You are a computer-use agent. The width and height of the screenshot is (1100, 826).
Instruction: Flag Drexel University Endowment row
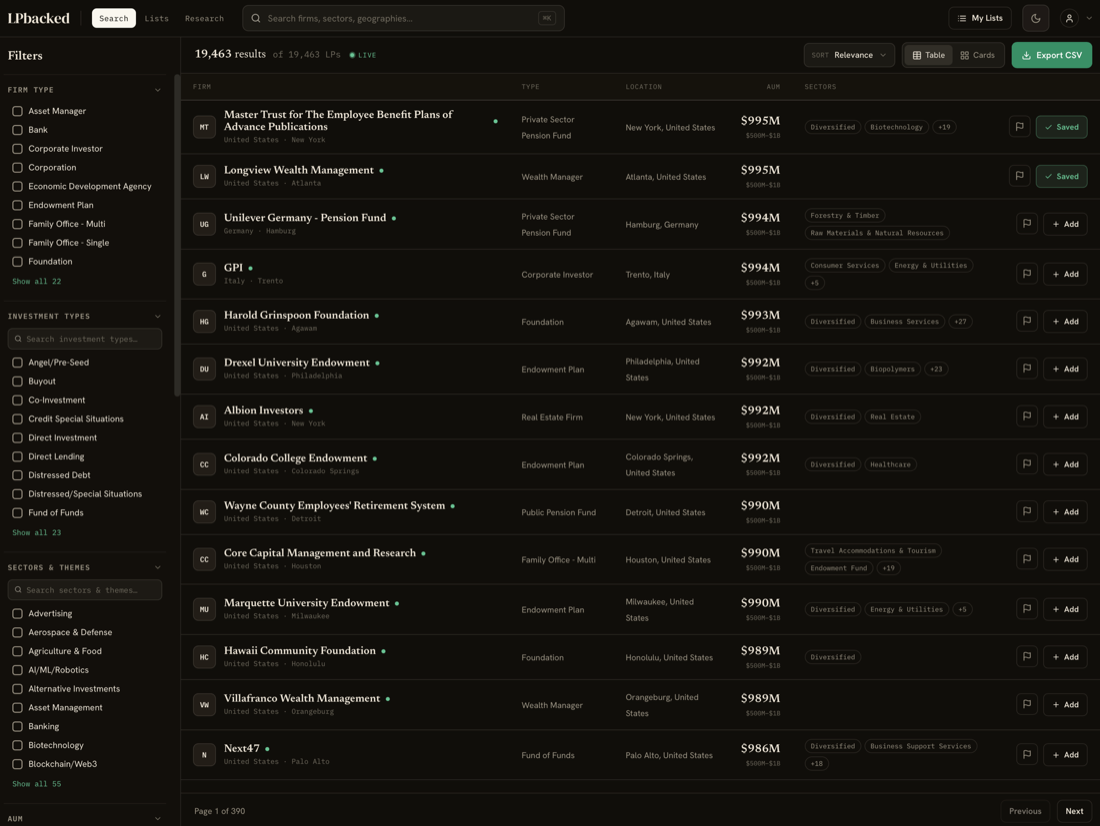pos(1026,368)
